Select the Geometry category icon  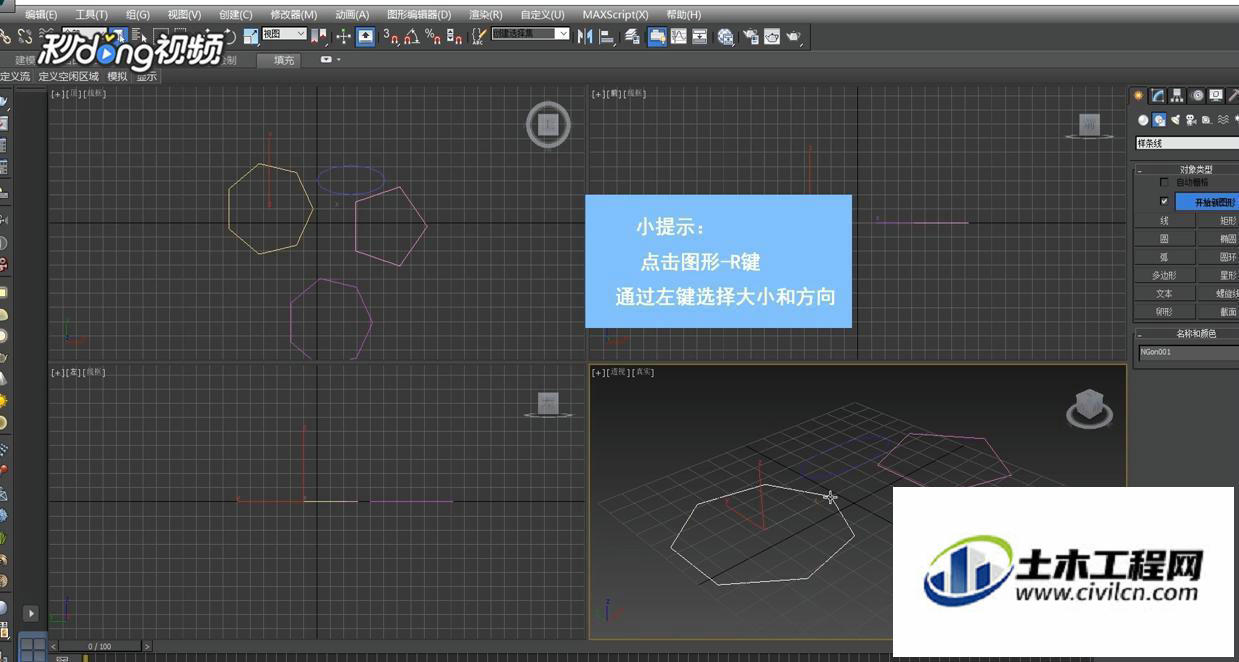point(1143,120)
